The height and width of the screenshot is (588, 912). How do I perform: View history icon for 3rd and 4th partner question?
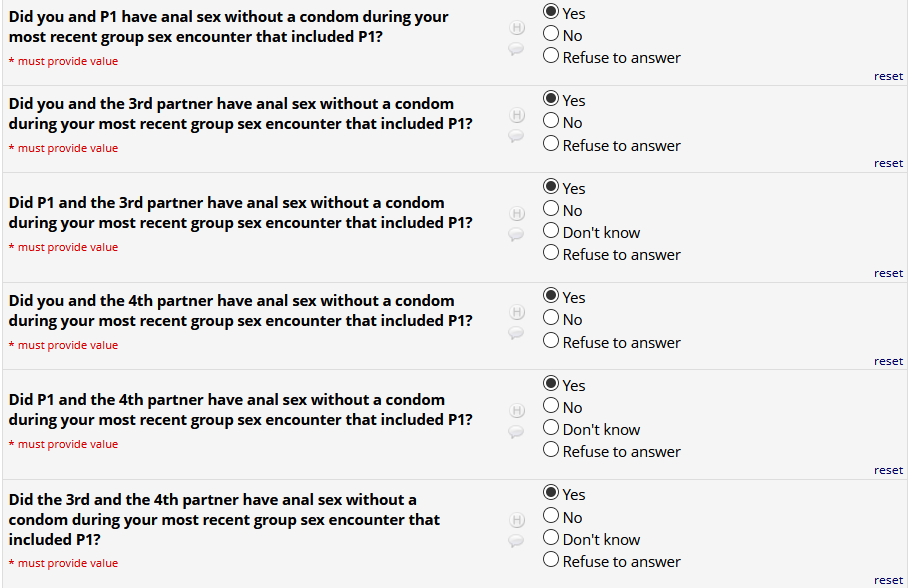pyautogui.click(x=517, y=520)
